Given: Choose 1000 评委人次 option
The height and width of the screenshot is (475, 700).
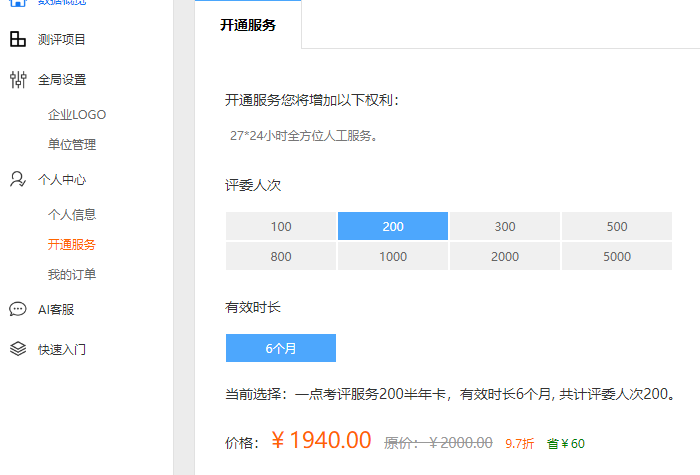Looking at the screenshot, I should 393,256.
